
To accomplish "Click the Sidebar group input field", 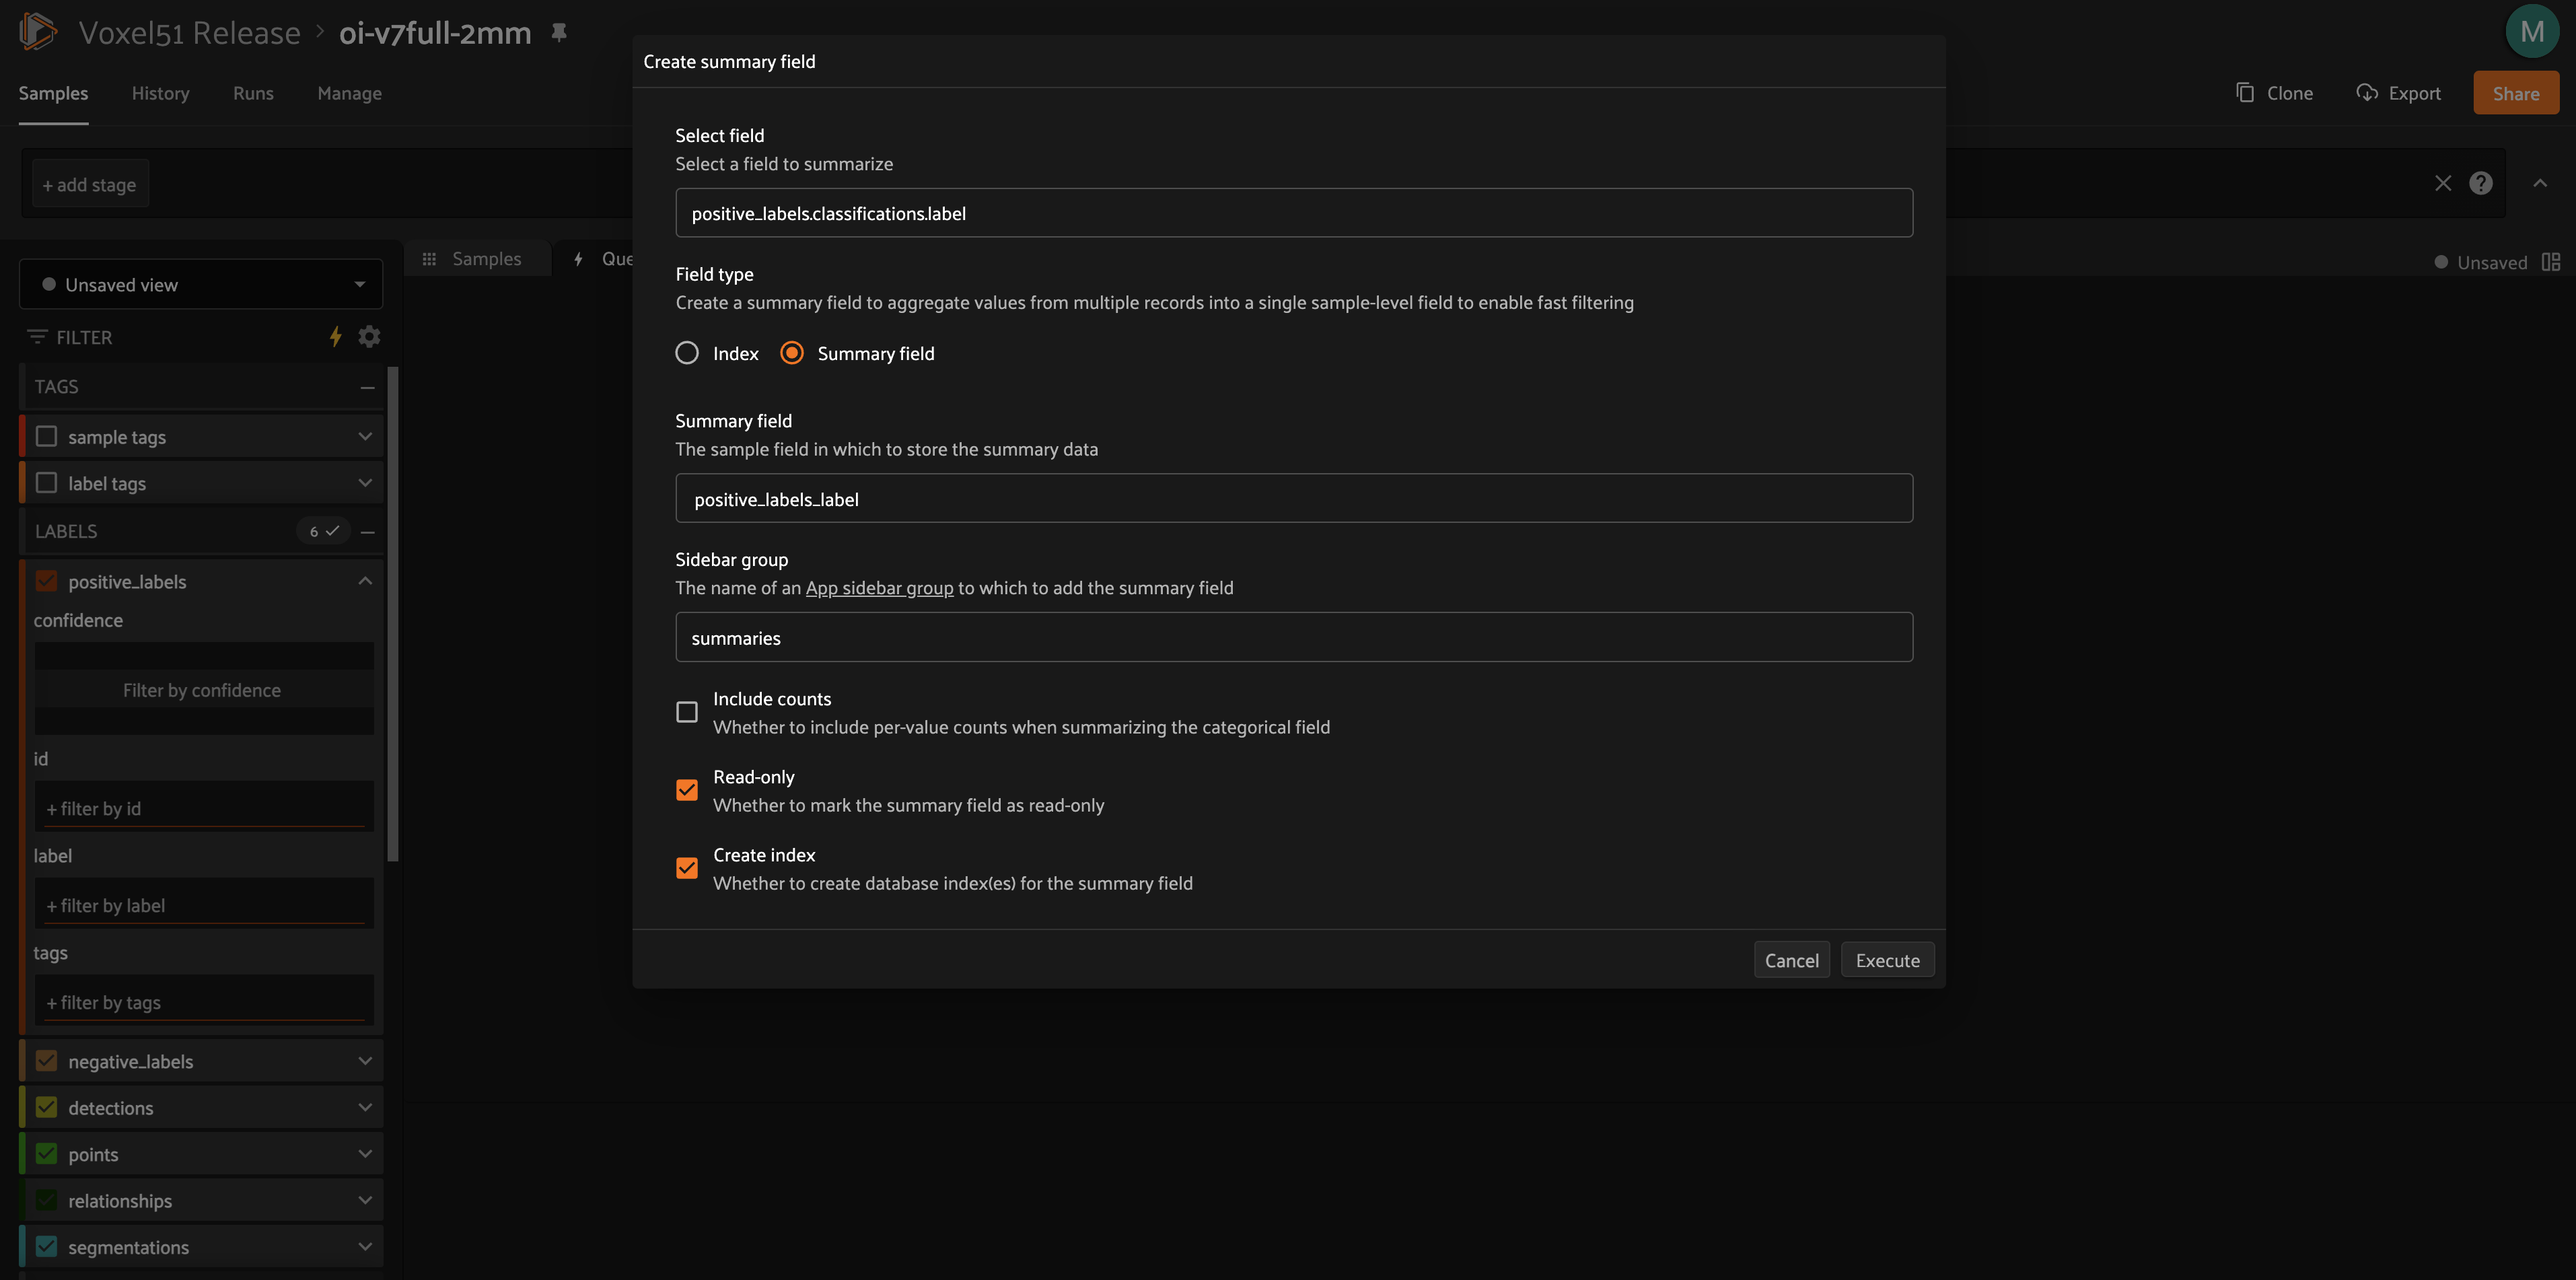I will pos(1294,637).
